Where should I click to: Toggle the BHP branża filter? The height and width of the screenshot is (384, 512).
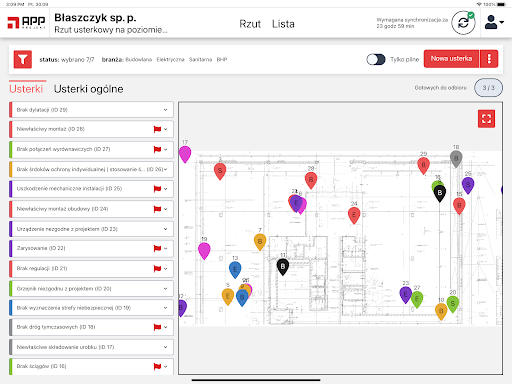pyautogui.click(x=222, y=60)
